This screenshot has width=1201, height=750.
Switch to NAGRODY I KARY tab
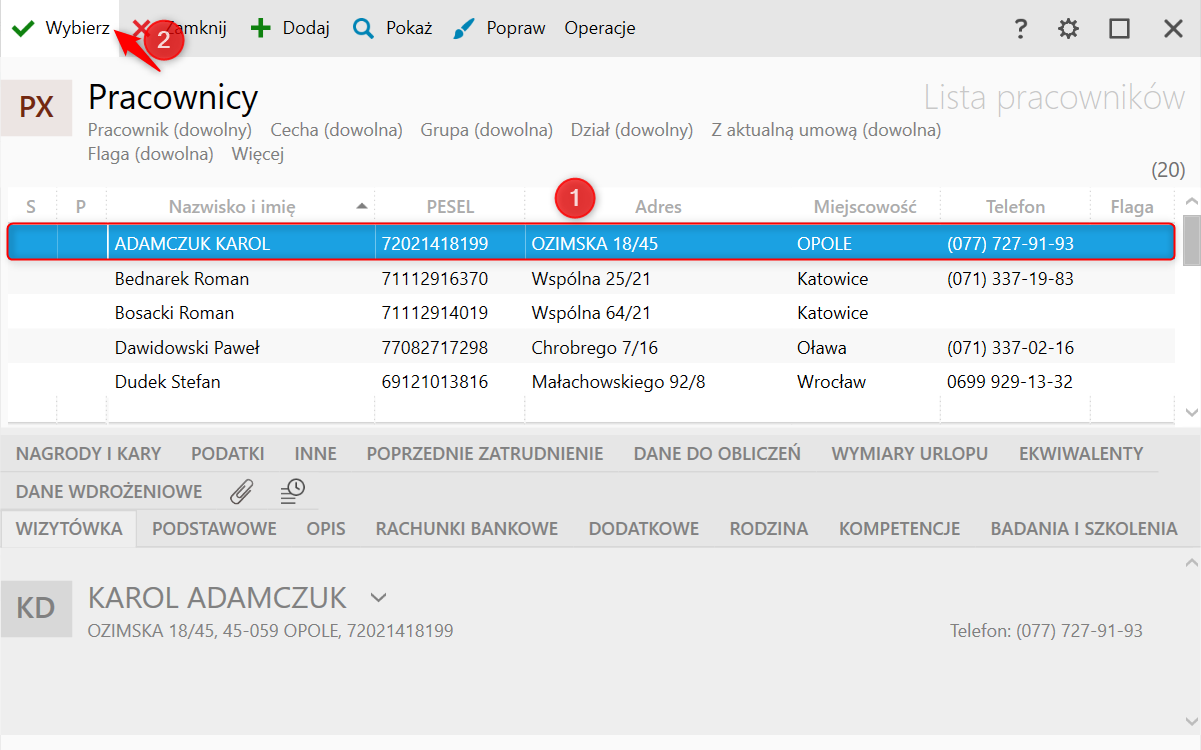pyautogui.click(x=88, y=454)
